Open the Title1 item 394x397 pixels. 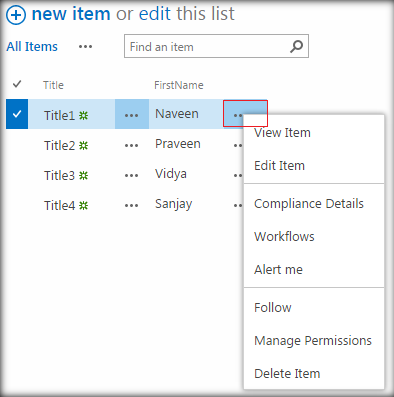tap(59, 115)
